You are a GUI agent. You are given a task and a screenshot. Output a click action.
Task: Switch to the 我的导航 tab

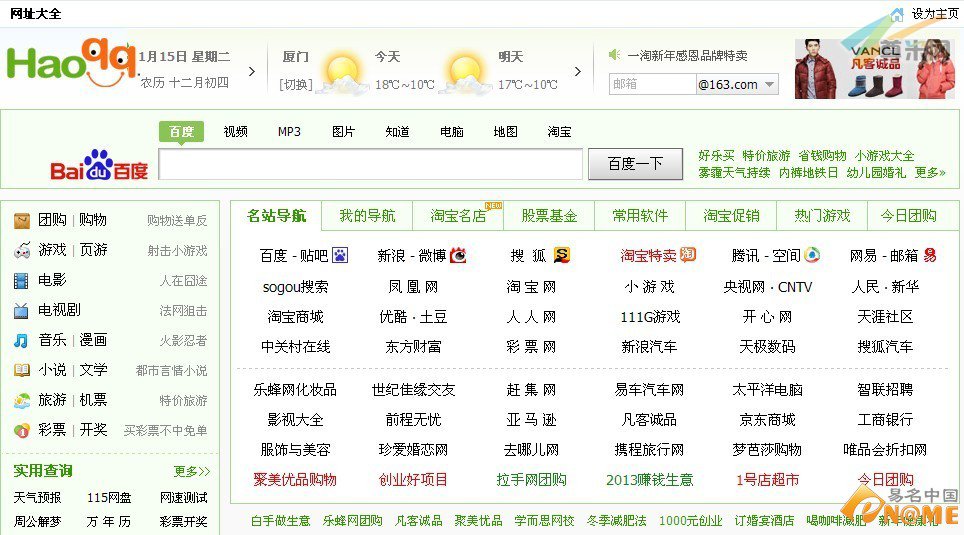tap(367, 216)
